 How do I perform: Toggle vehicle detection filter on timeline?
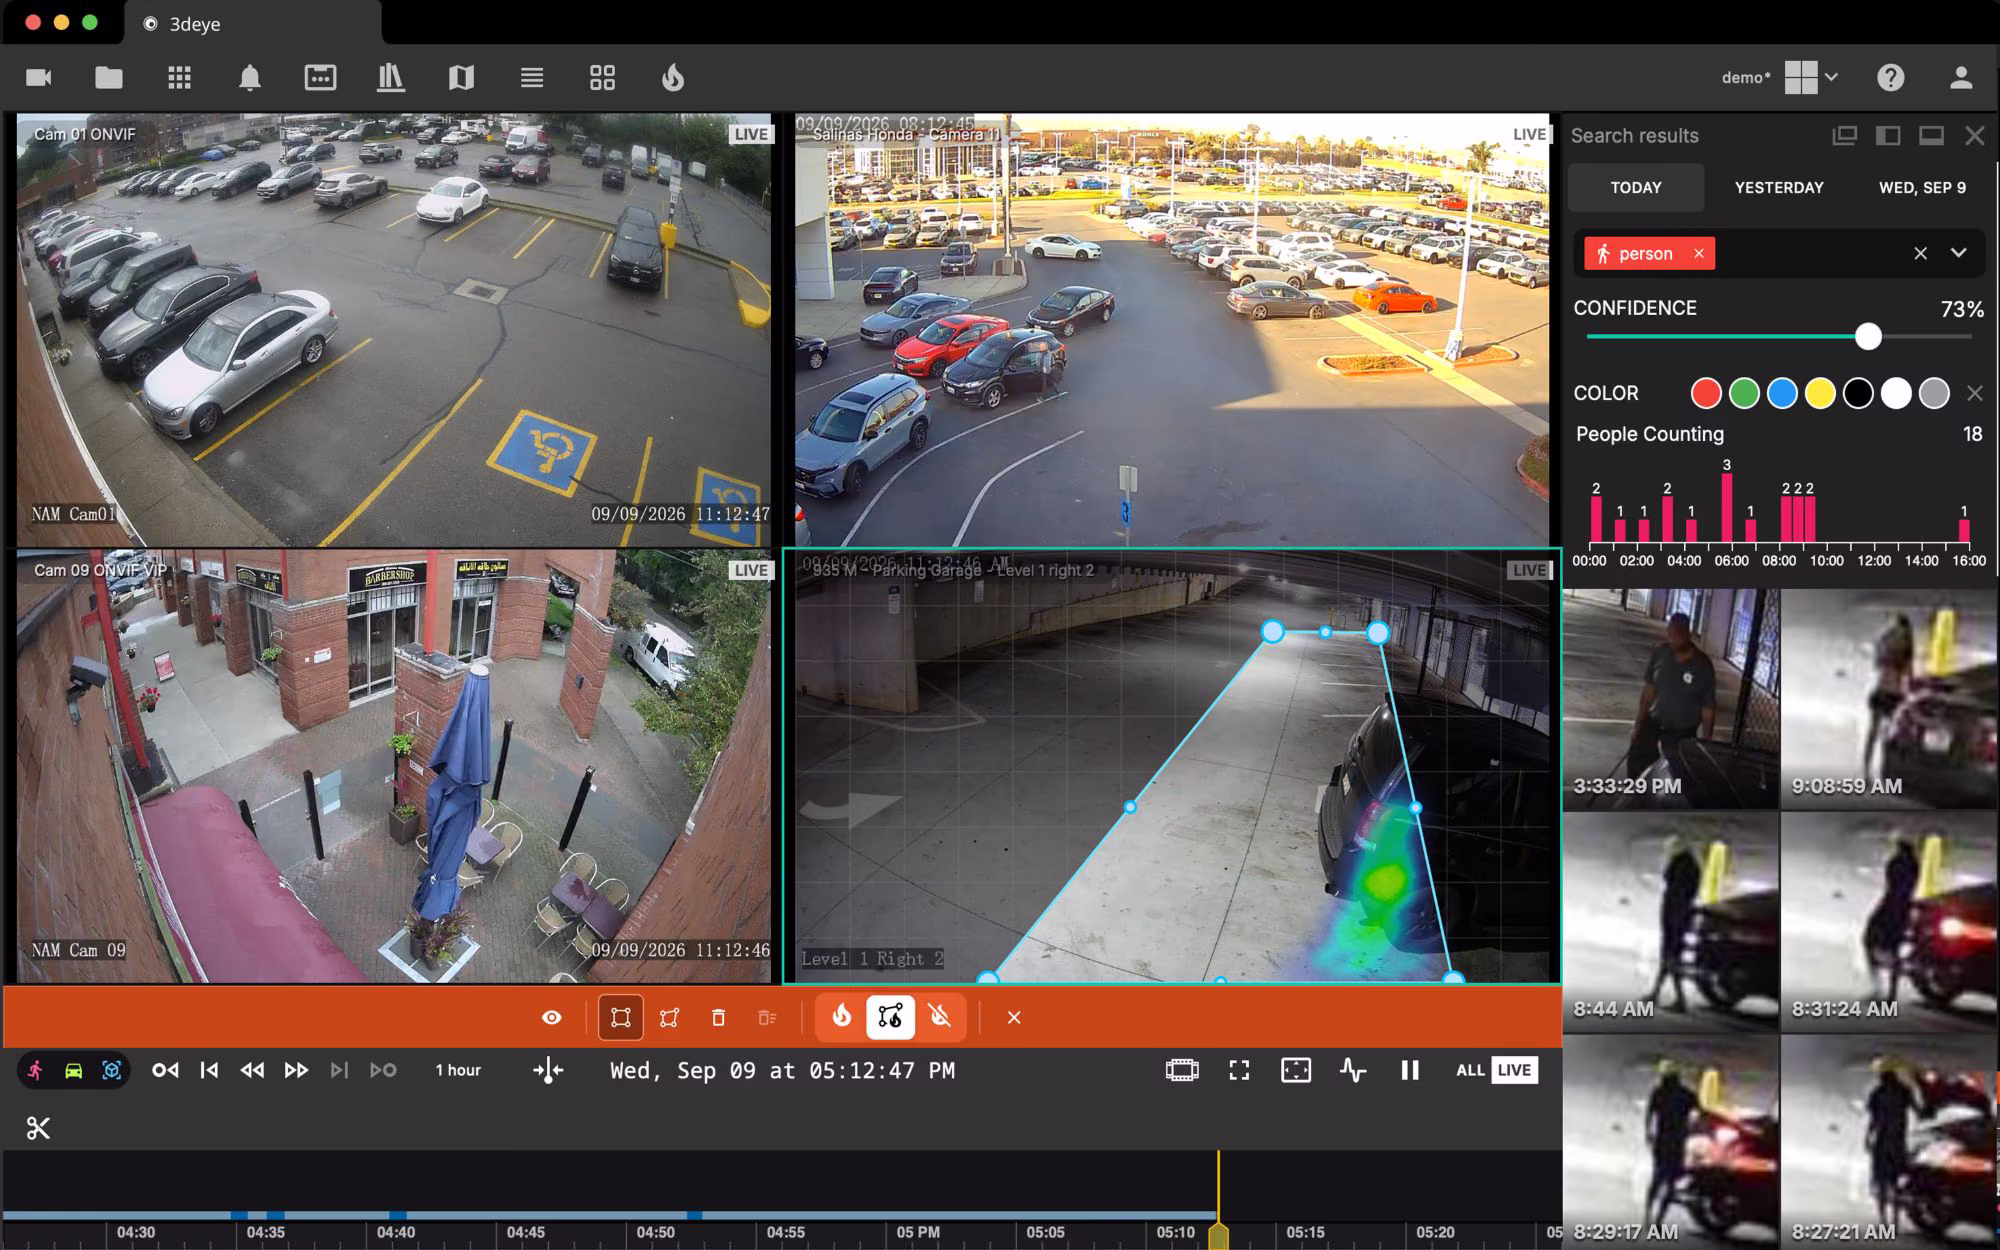(x=73, y=1070)
